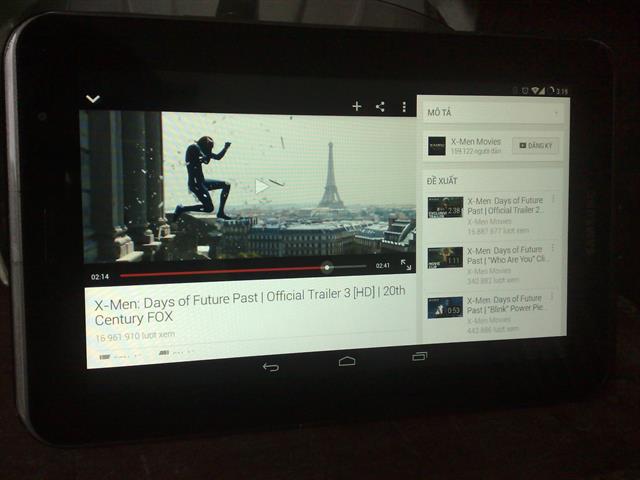The height and width of the screenshot is (480, 640).
Task: Select the "Who Are You" clip title
Action: [x=507, y=255]
